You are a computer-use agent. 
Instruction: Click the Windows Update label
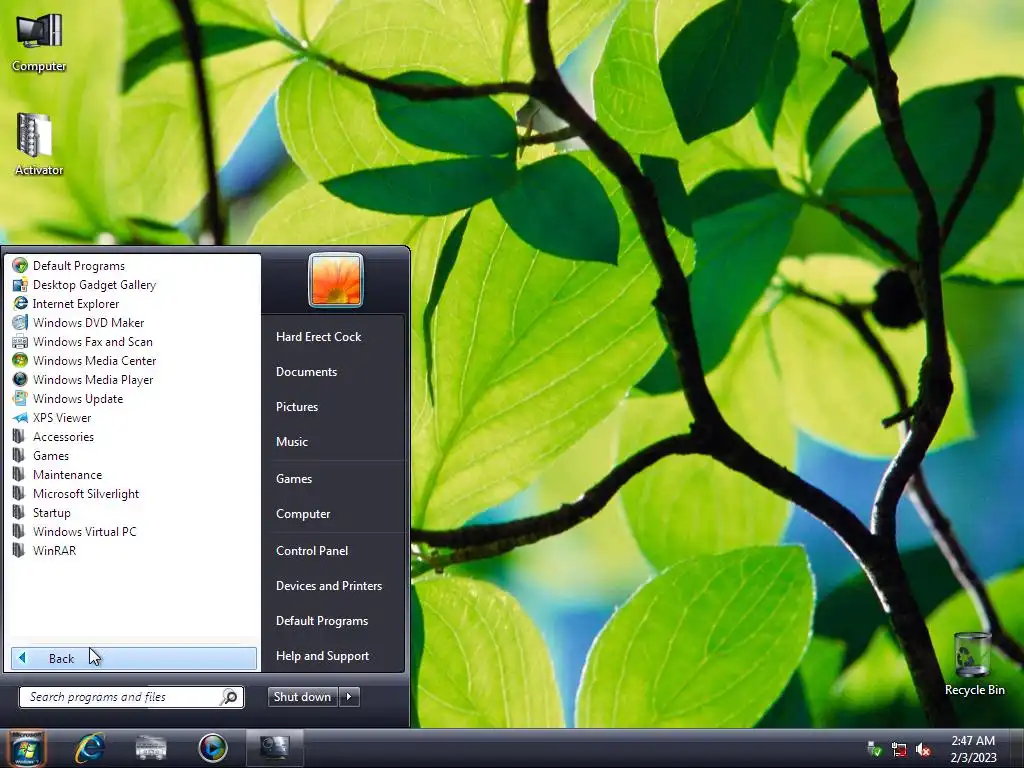pyautogui.click(x=78, y=398)
